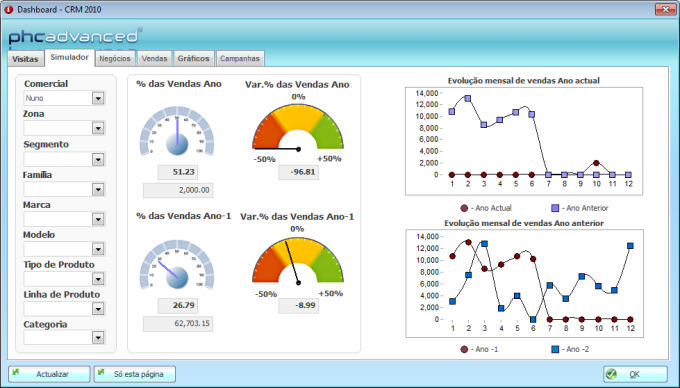Click the icon on Só esta página button

click(102, 372)
